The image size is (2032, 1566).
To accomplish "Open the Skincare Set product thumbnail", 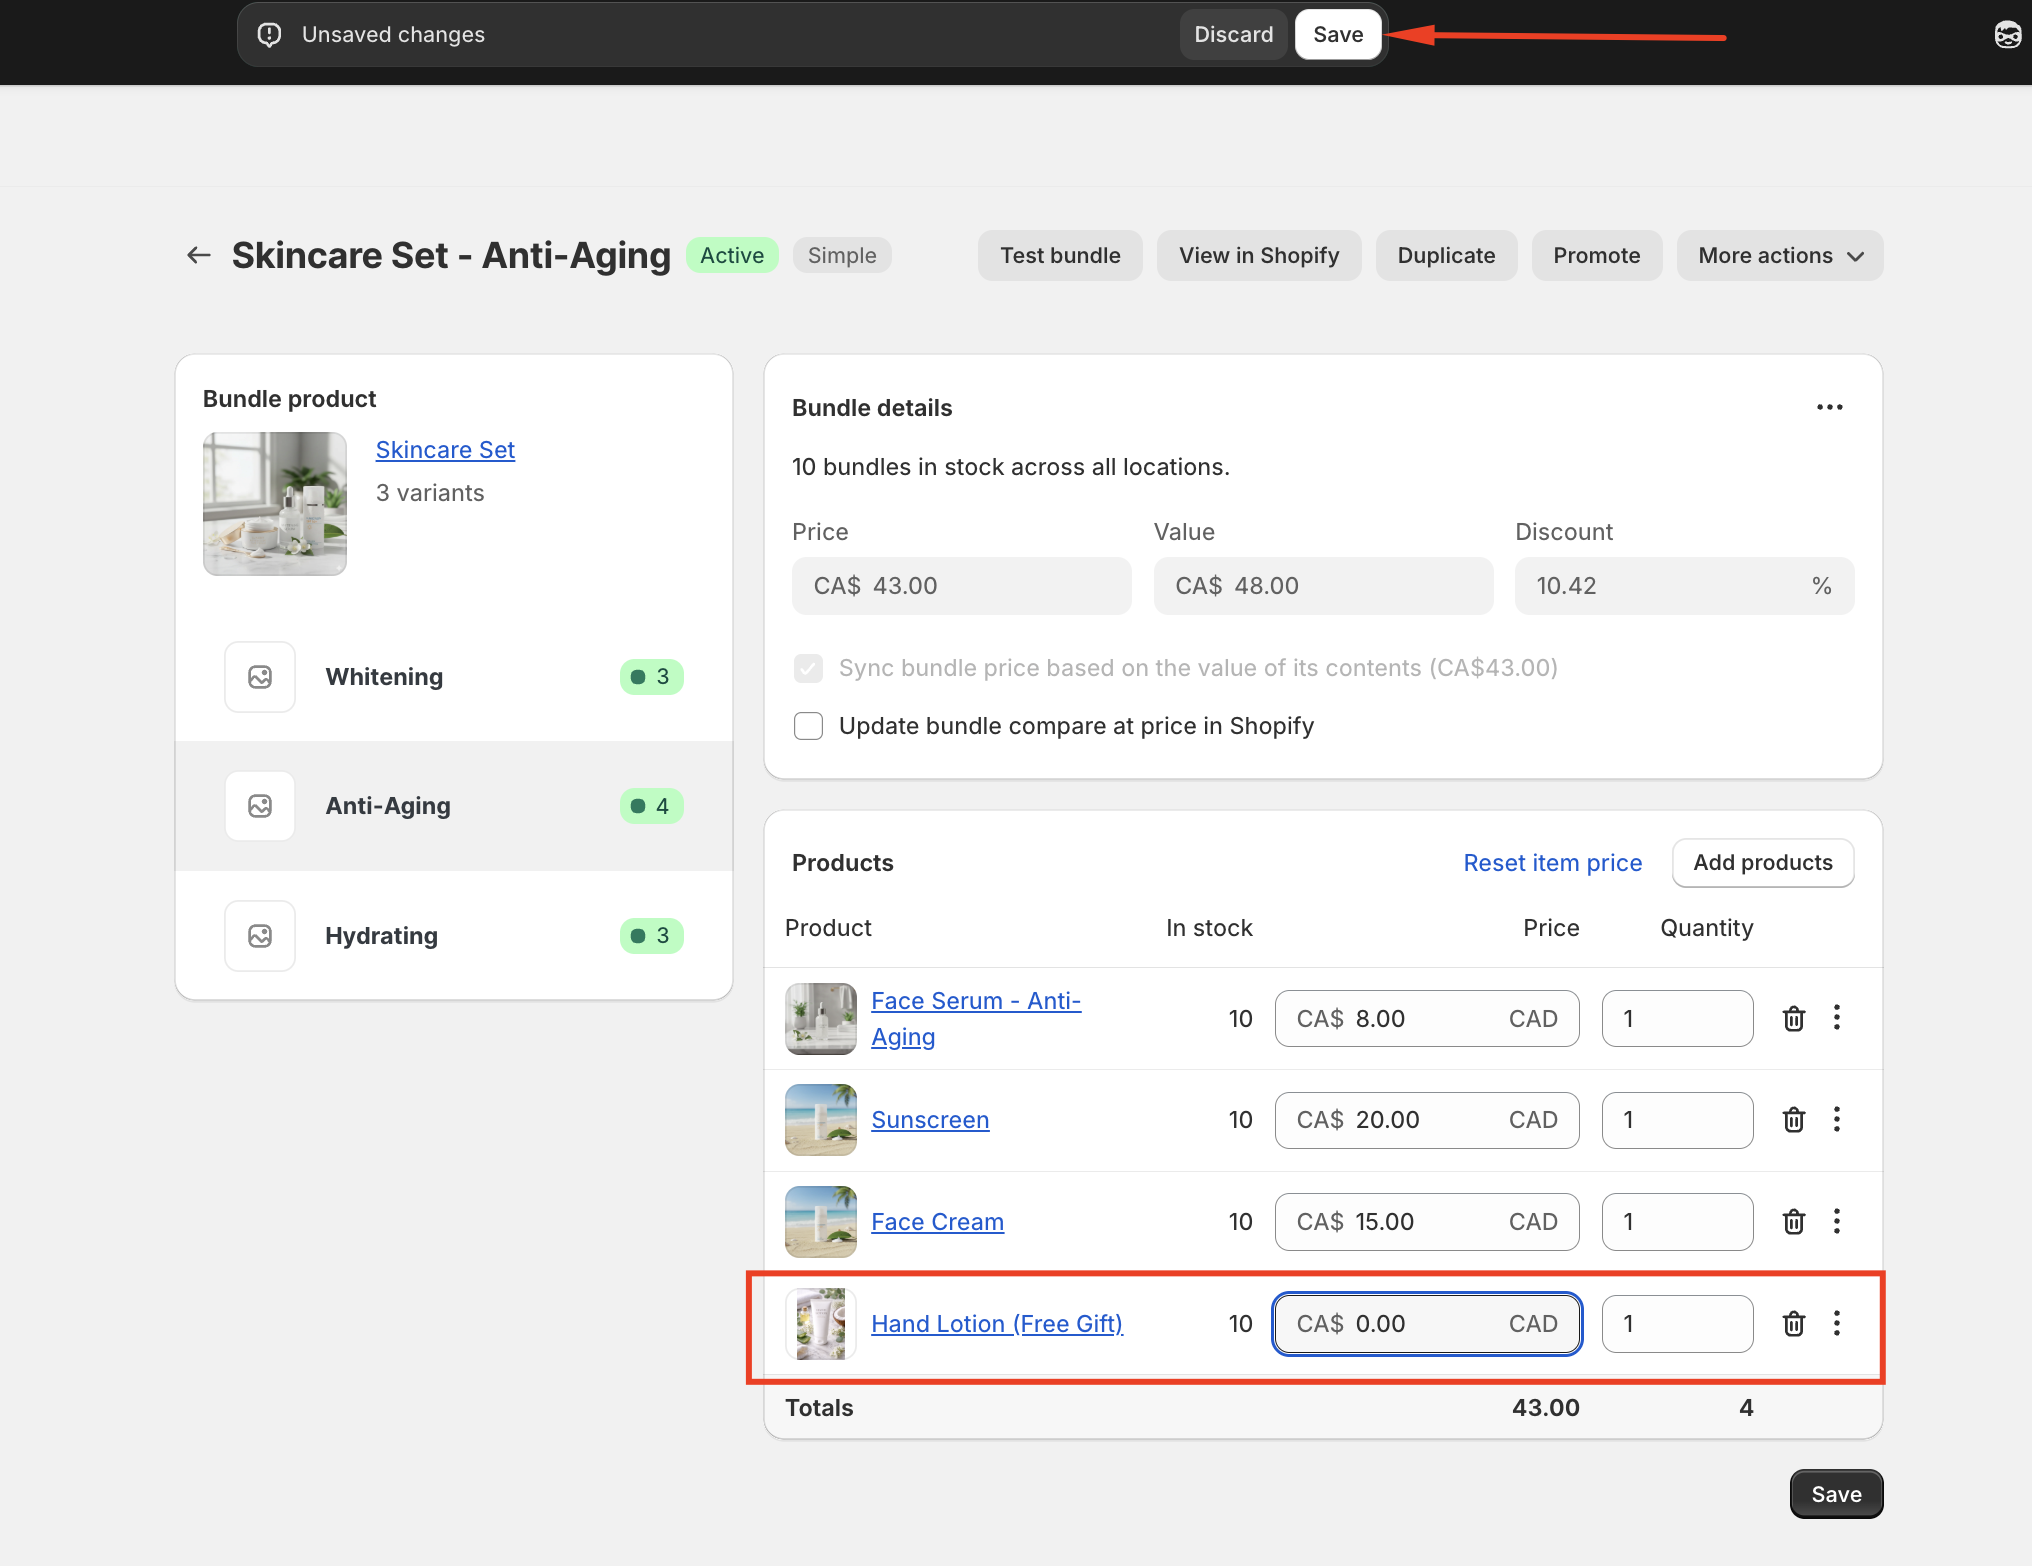I will (x=275, y=504).
